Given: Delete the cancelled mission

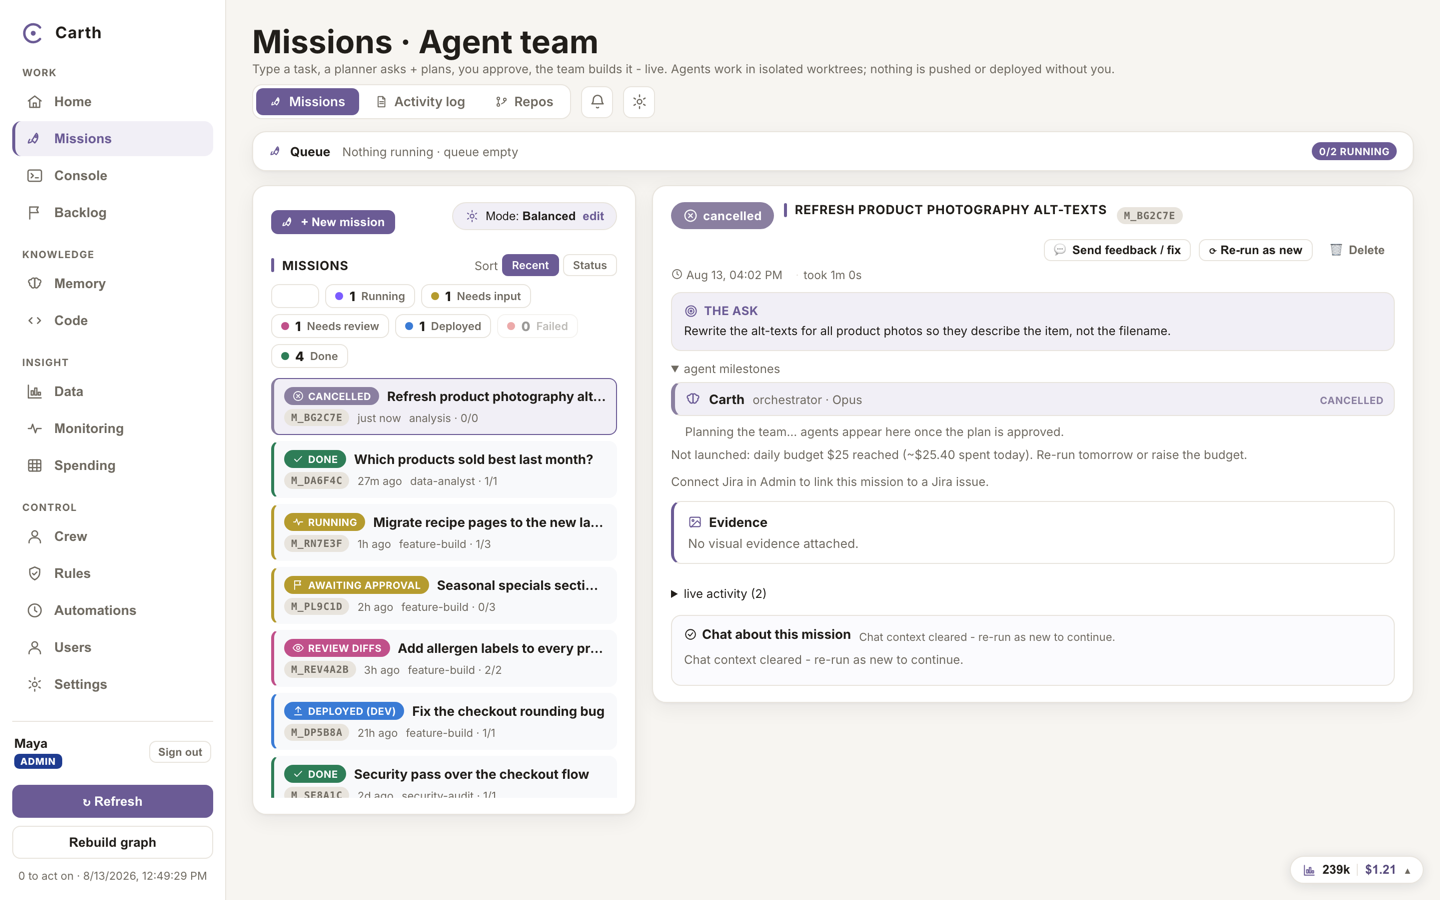Looking at the screenshot, I should pos(1357,250).
